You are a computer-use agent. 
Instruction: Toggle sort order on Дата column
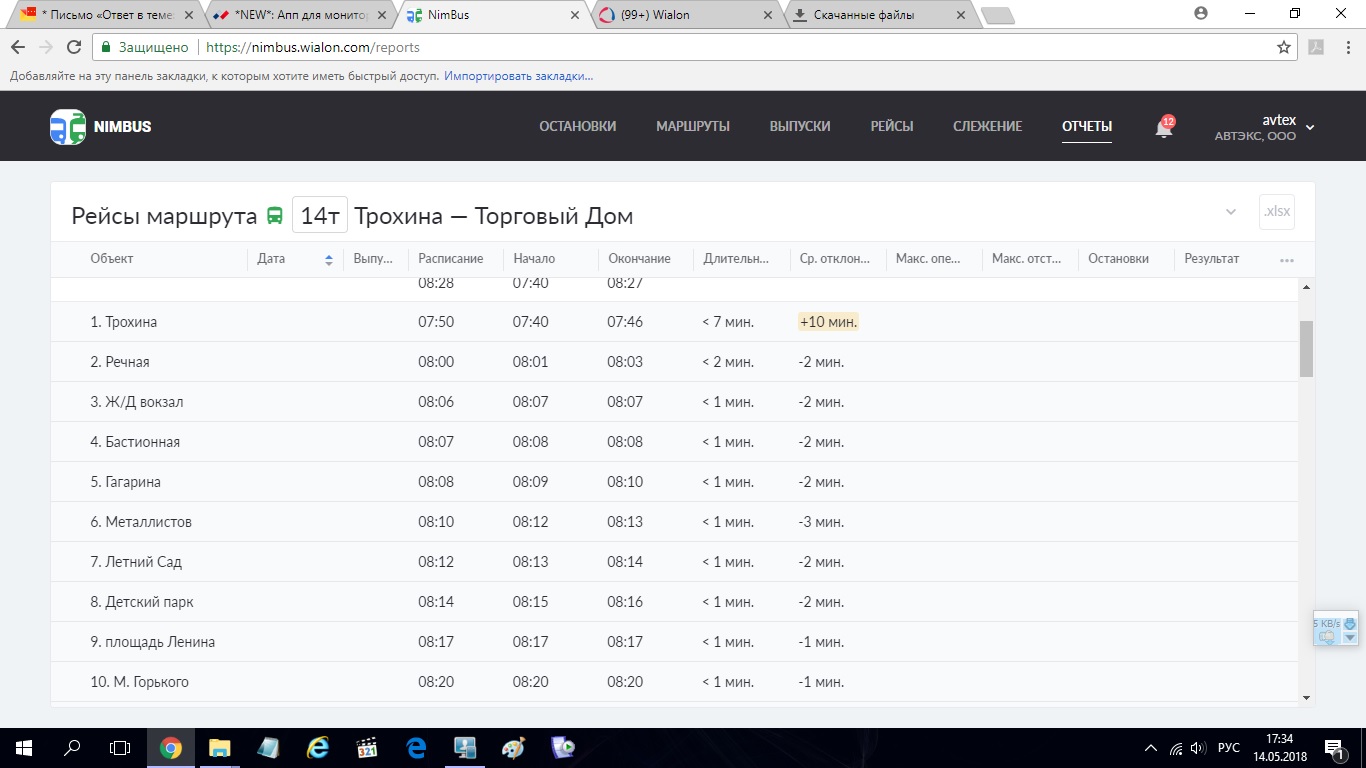pyautogui.click(x=328, y=260)
